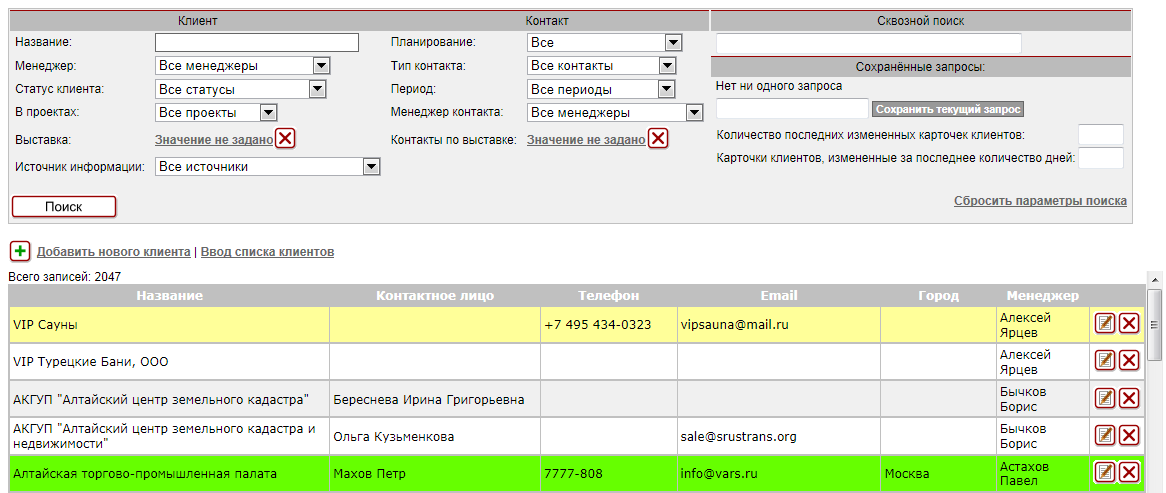
Task: Clear Контакты по выставке value with red X
Action: (x=657, y=139)
